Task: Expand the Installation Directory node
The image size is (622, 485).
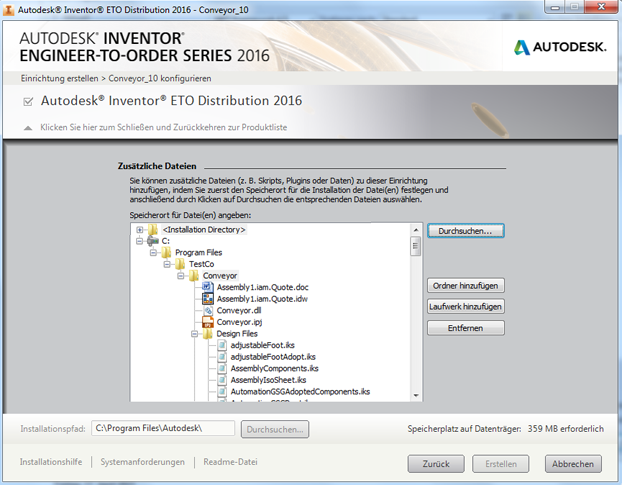Action: point(139,230)
